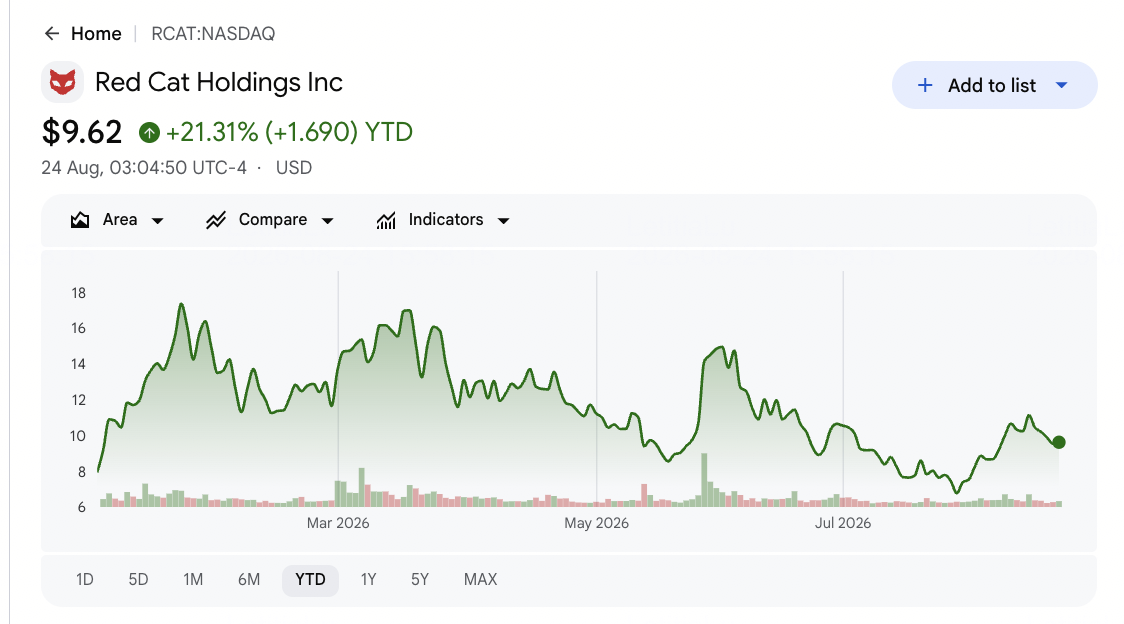Click the Mar 2026 axis label
Screen dimensions: 1124x624
(338, 523)
